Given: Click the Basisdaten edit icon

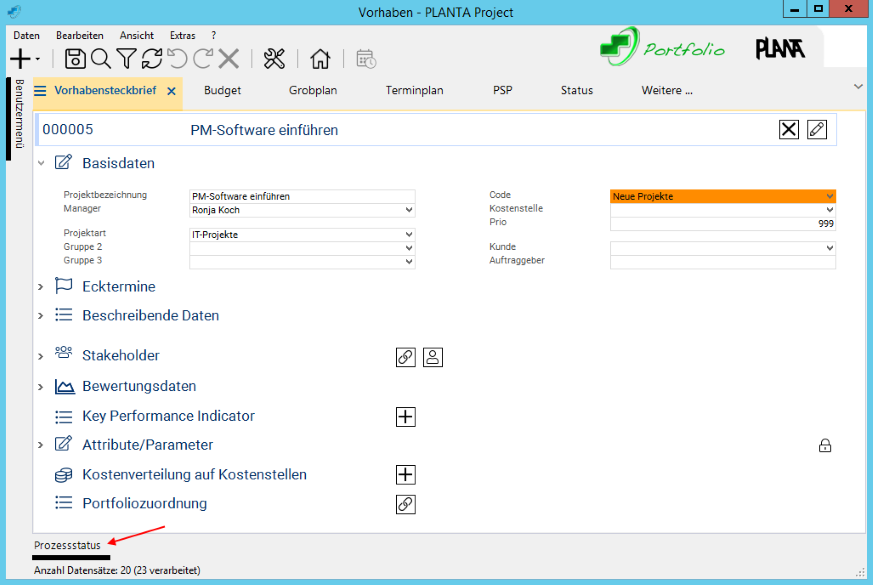Looking at the screenshot, I should pos(63,162).
